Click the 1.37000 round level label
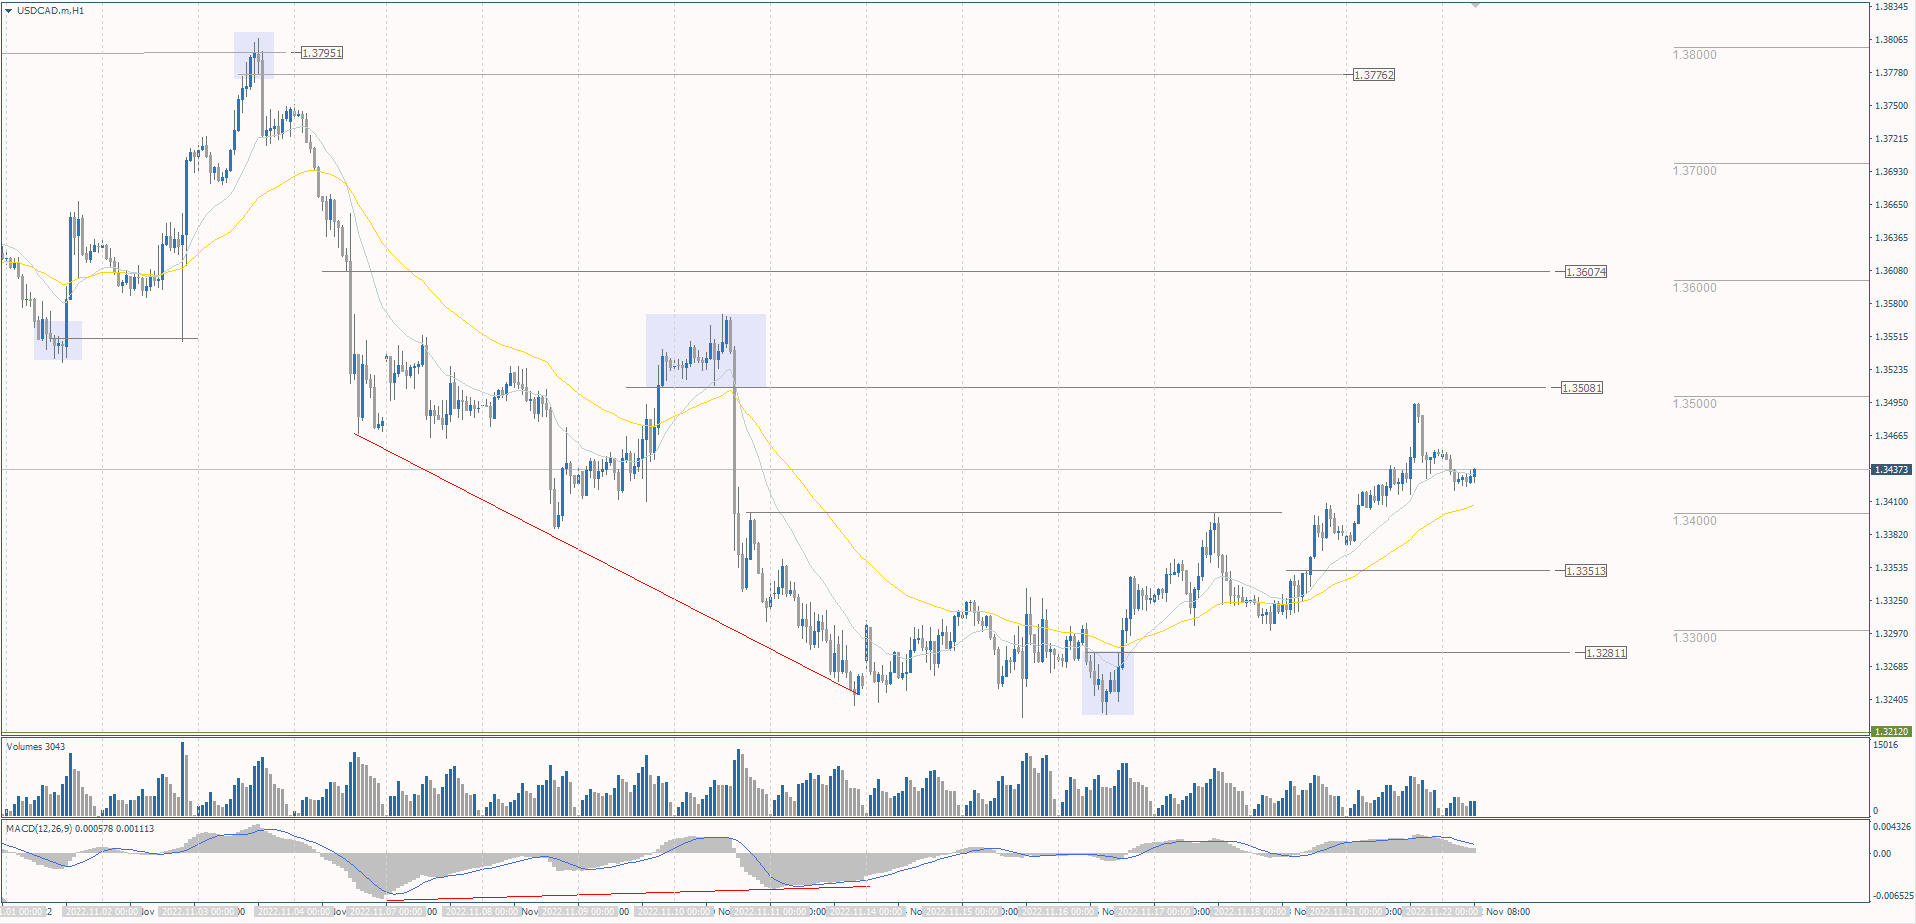1916x924 pixels. click(1695, 171)
